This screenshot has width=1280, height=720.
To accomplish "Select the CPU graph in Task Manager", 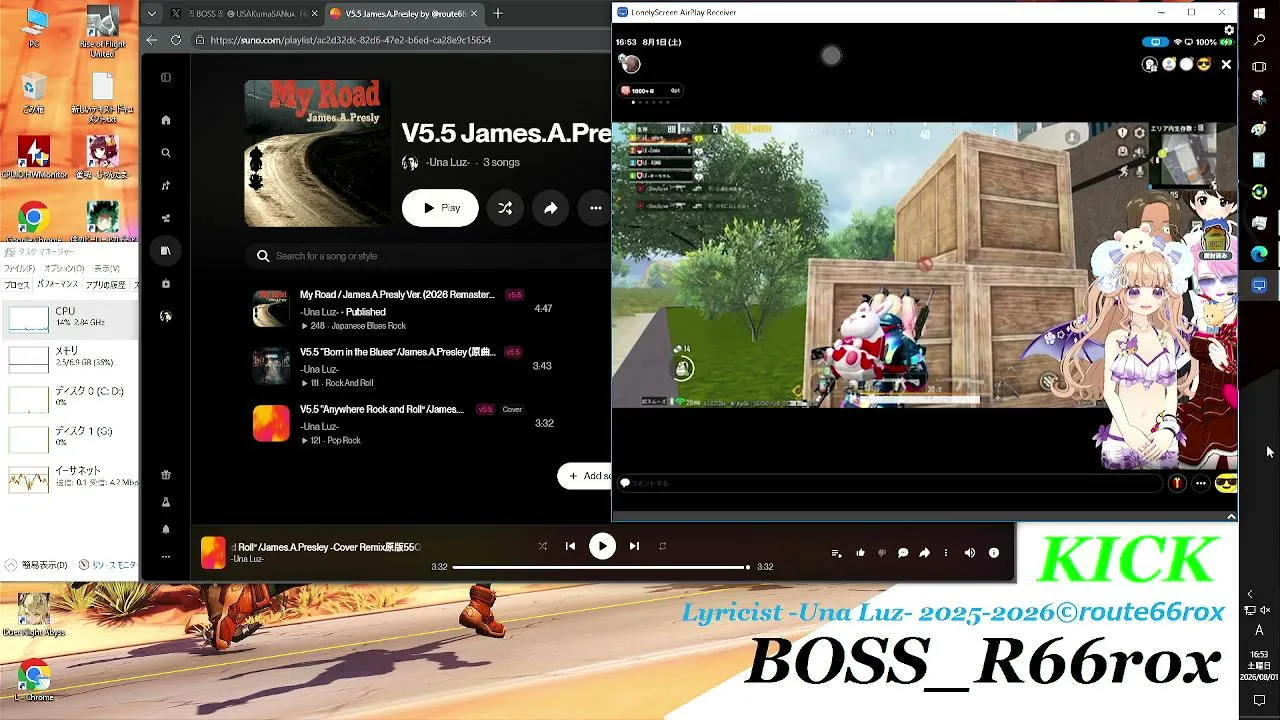I will pyautogui.click(x=70, y=318).
